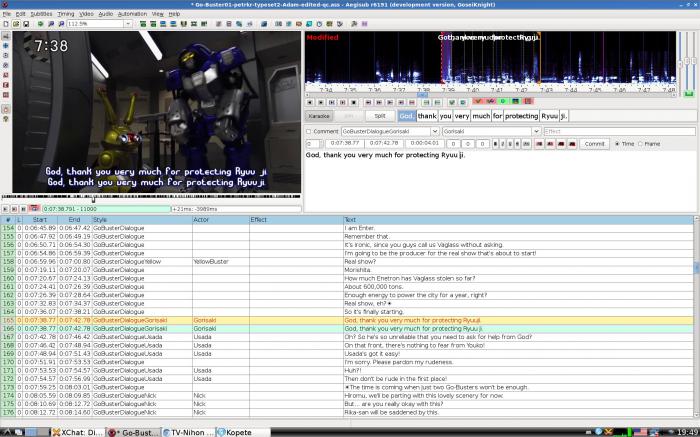Open visual typesetting help icon
This screenshot has height=437, width=700.
(6, 119)
